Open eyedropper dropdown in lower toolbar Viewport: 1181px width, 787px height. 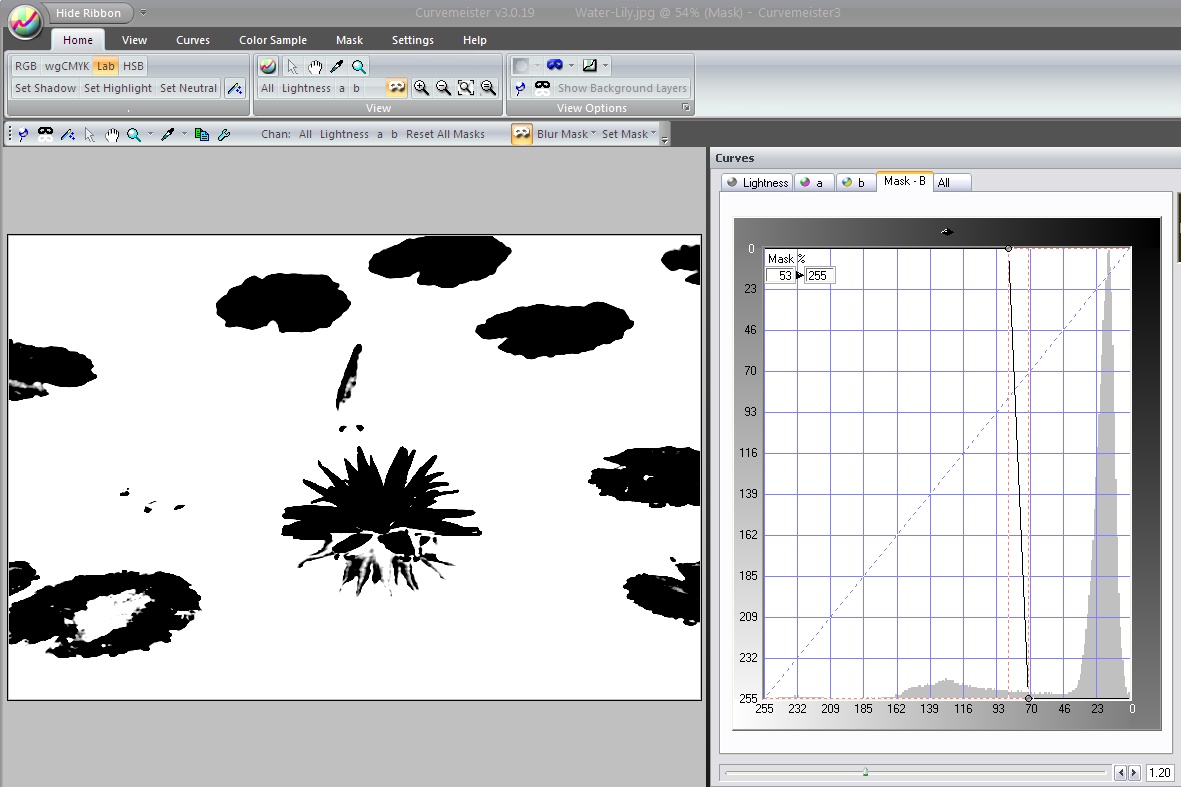click(184, 134)
